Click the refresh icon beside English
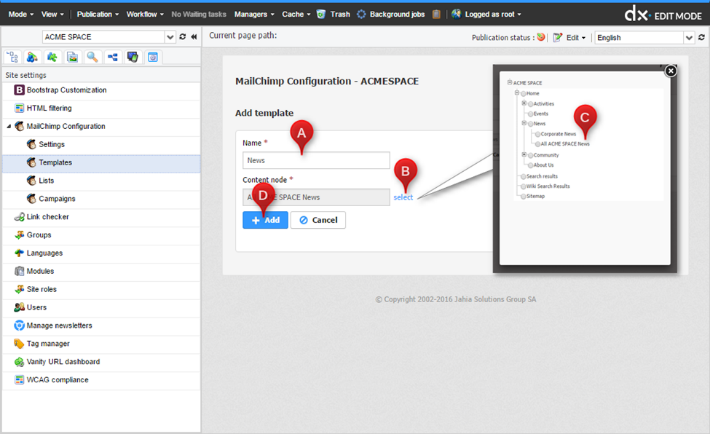This screenshot has height=434, width=710. (701, 37)
